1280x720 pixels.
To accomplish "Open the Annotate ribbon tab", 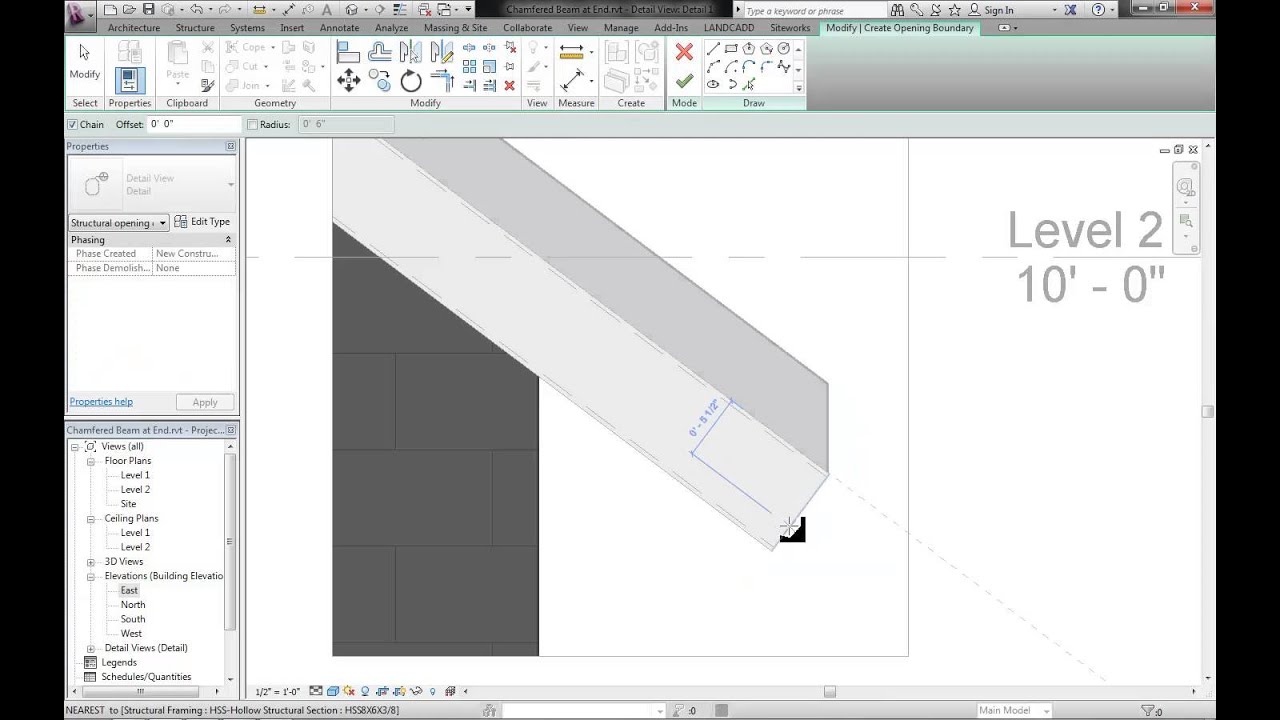I will point(339,28).
